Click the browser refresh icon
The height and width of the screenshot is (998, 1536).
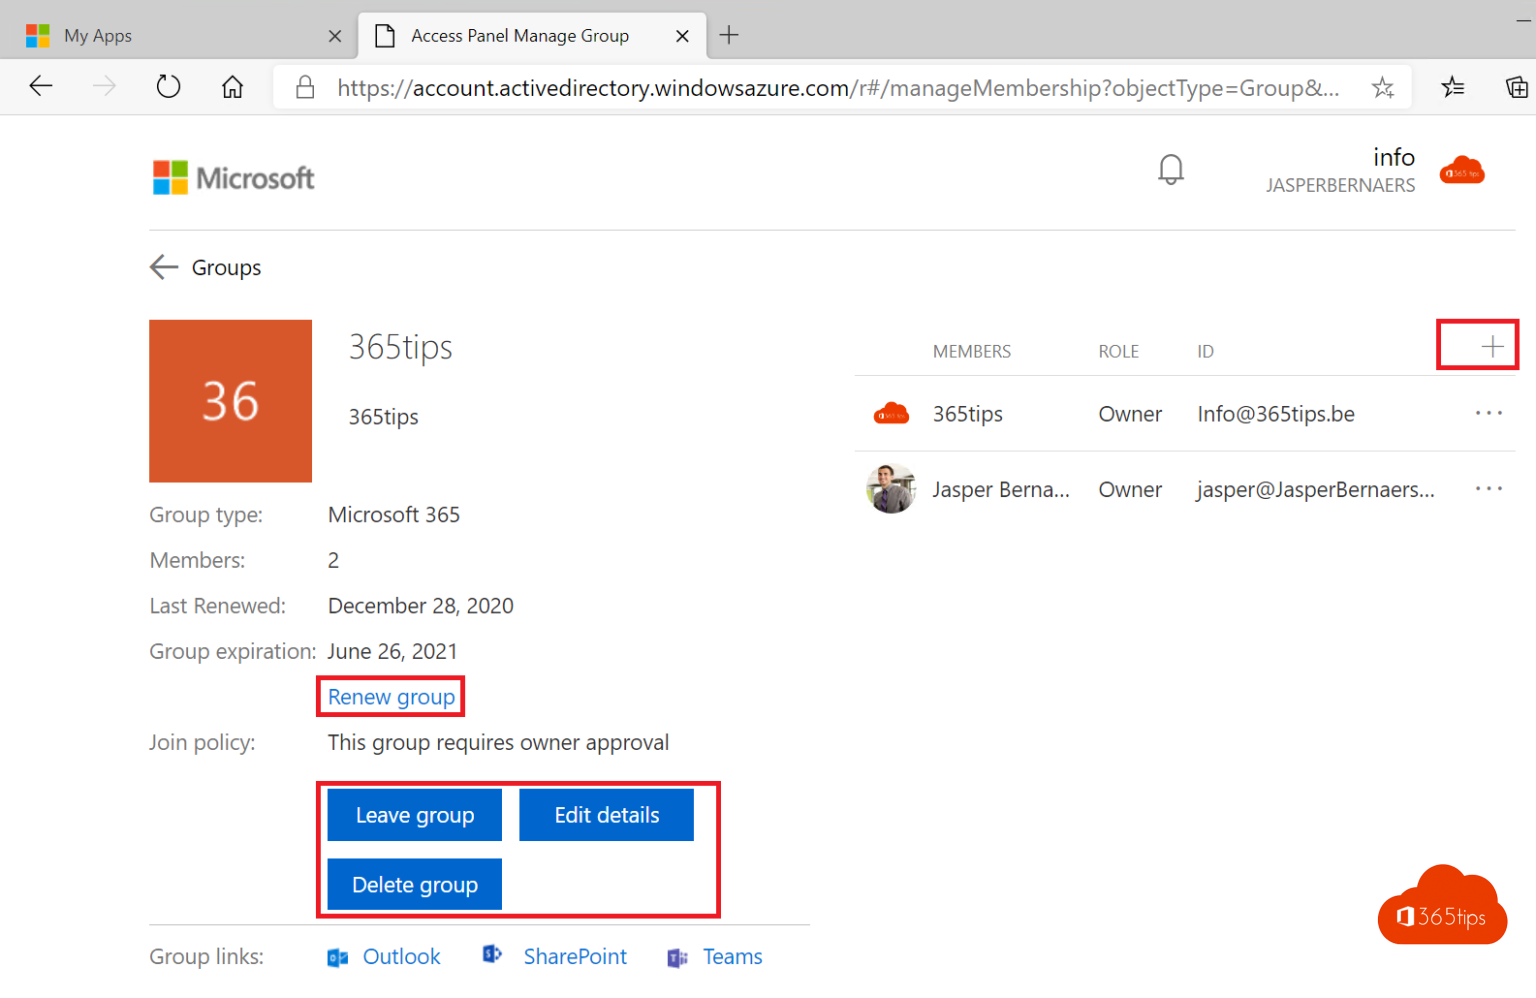168,86
